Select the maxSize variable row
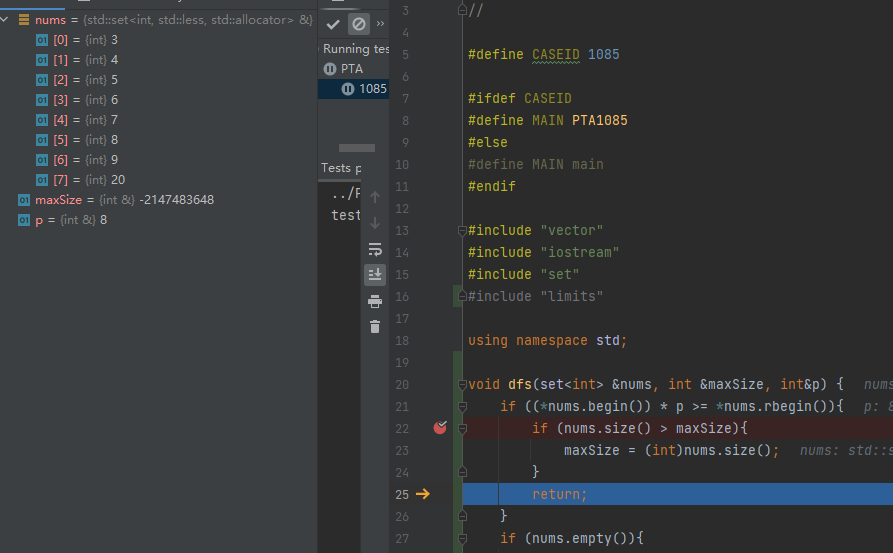The height and width of the screenshot is (553, 893). tap(158, 200)
